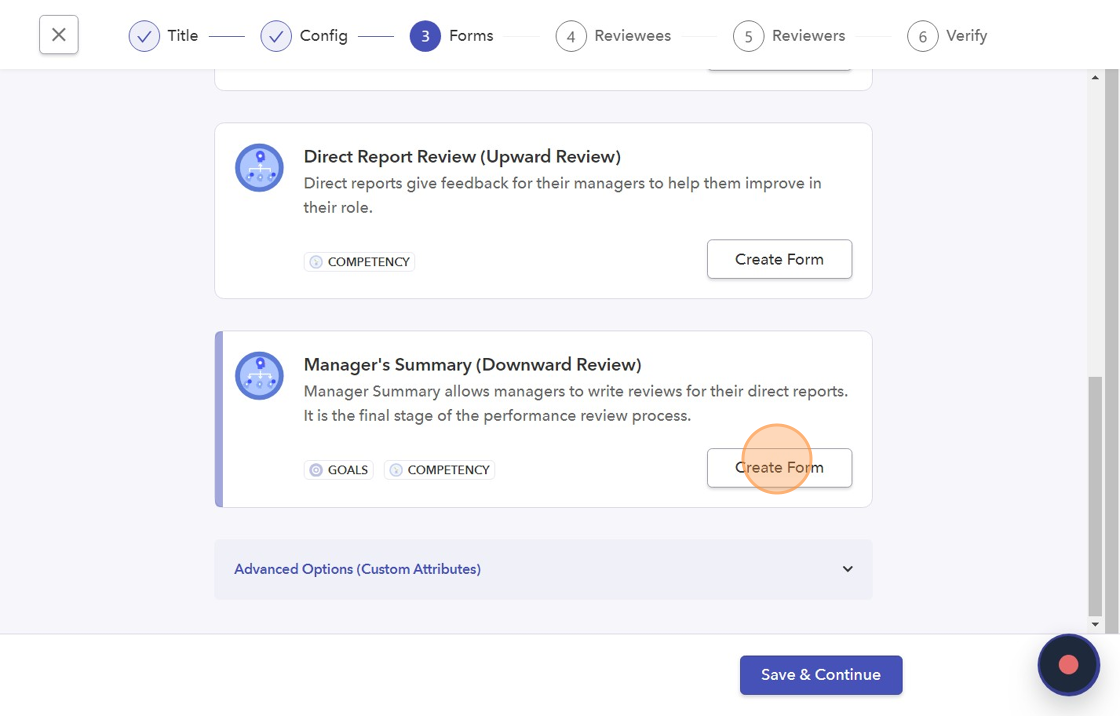Image resolution: width=1120 pixels, height=716 pixels.
Task: Open the Reviewers step label
Action: (809, 36)
